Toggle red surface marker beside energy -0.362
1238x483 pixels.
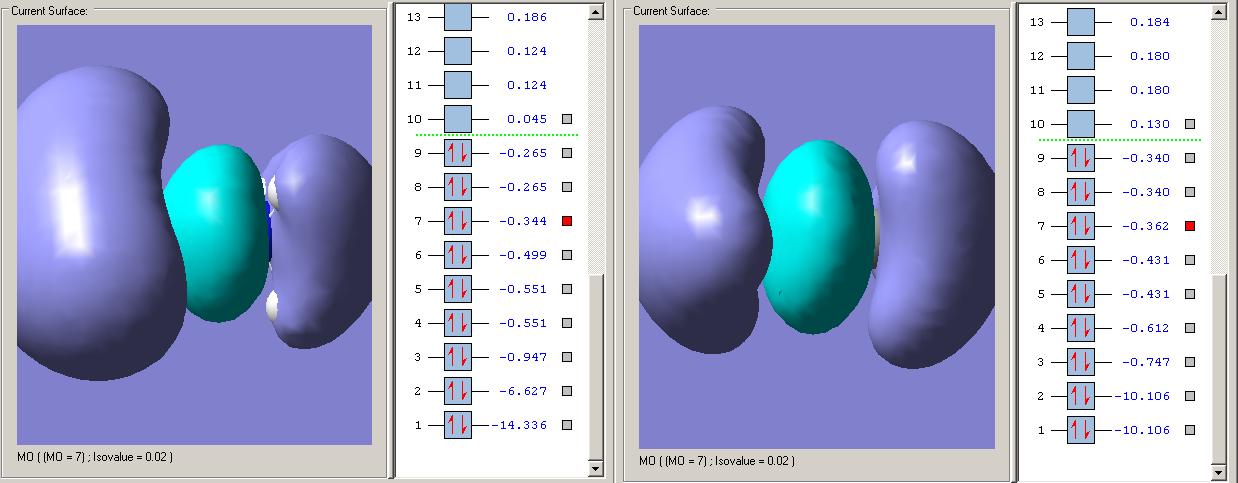(x=1190, y=226)
